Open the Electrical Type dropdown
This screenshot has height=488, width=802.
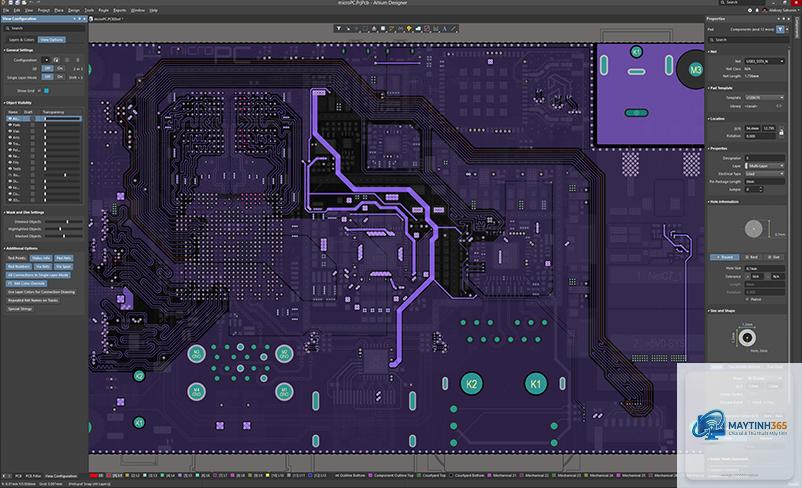click(x=765, y=174)
